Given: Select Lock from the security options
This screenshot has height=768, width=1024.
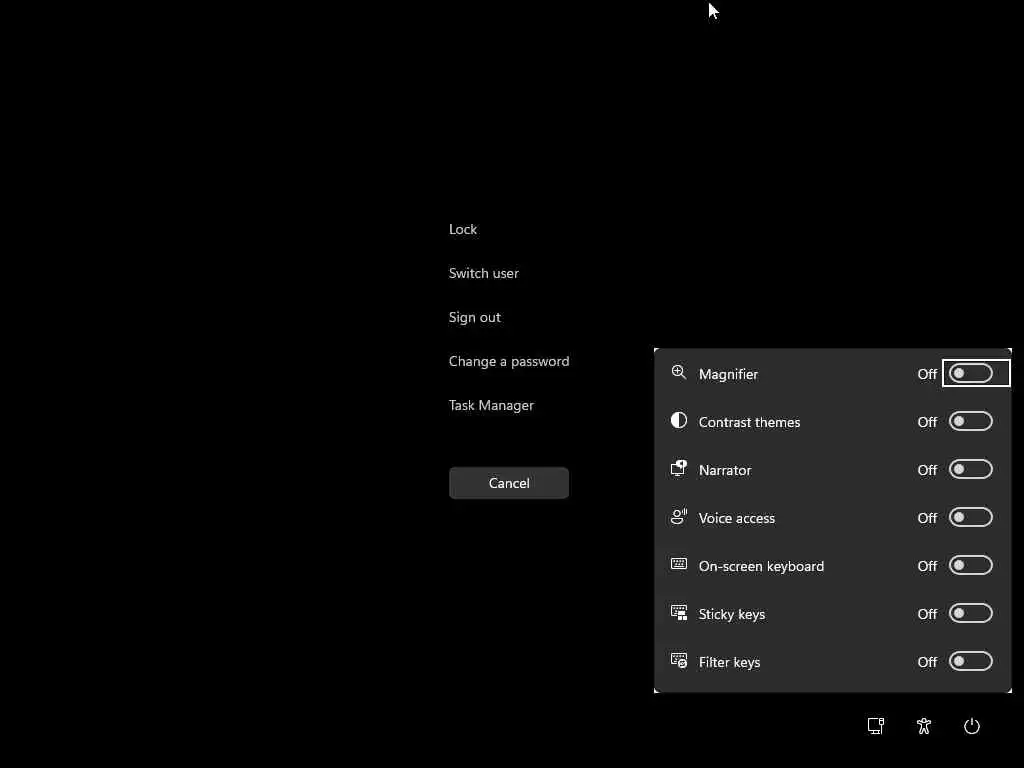Looking at the screenshot, I should (463, 229).
